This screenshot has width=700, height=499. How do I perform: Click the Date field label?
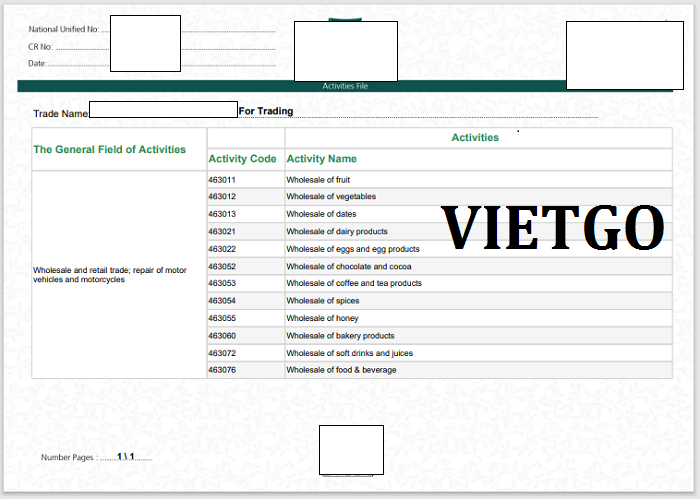coord(38,63)
